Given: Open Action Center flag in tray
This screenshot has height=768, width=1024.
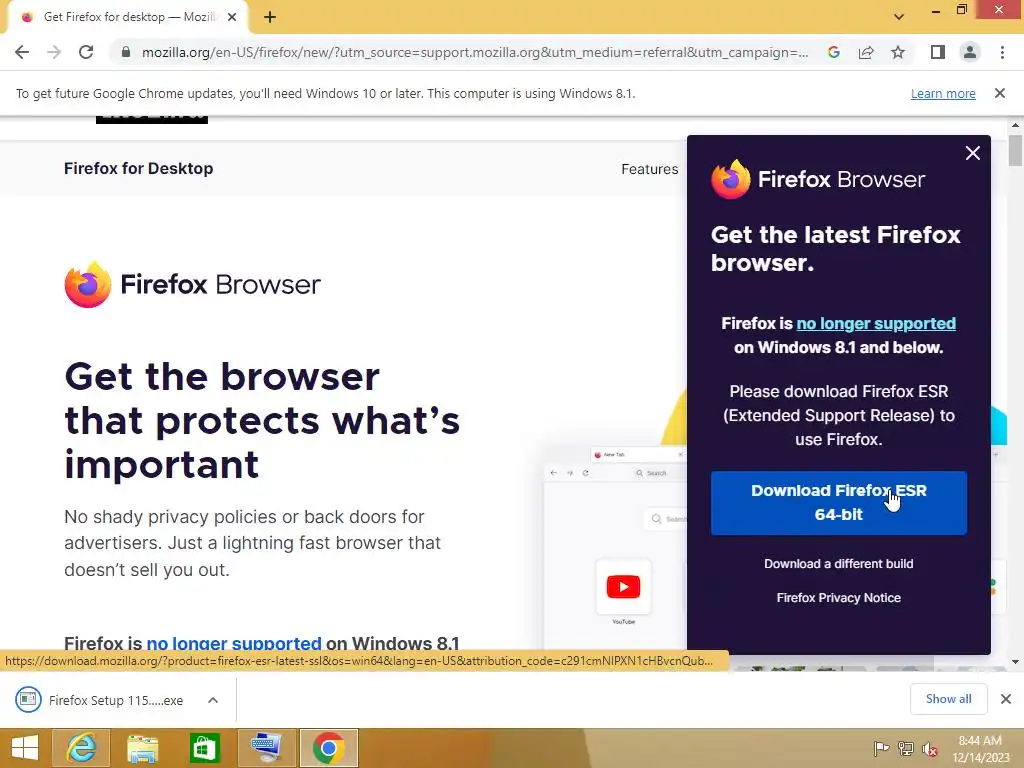Looking at the screenshot, I should (881, 748).
